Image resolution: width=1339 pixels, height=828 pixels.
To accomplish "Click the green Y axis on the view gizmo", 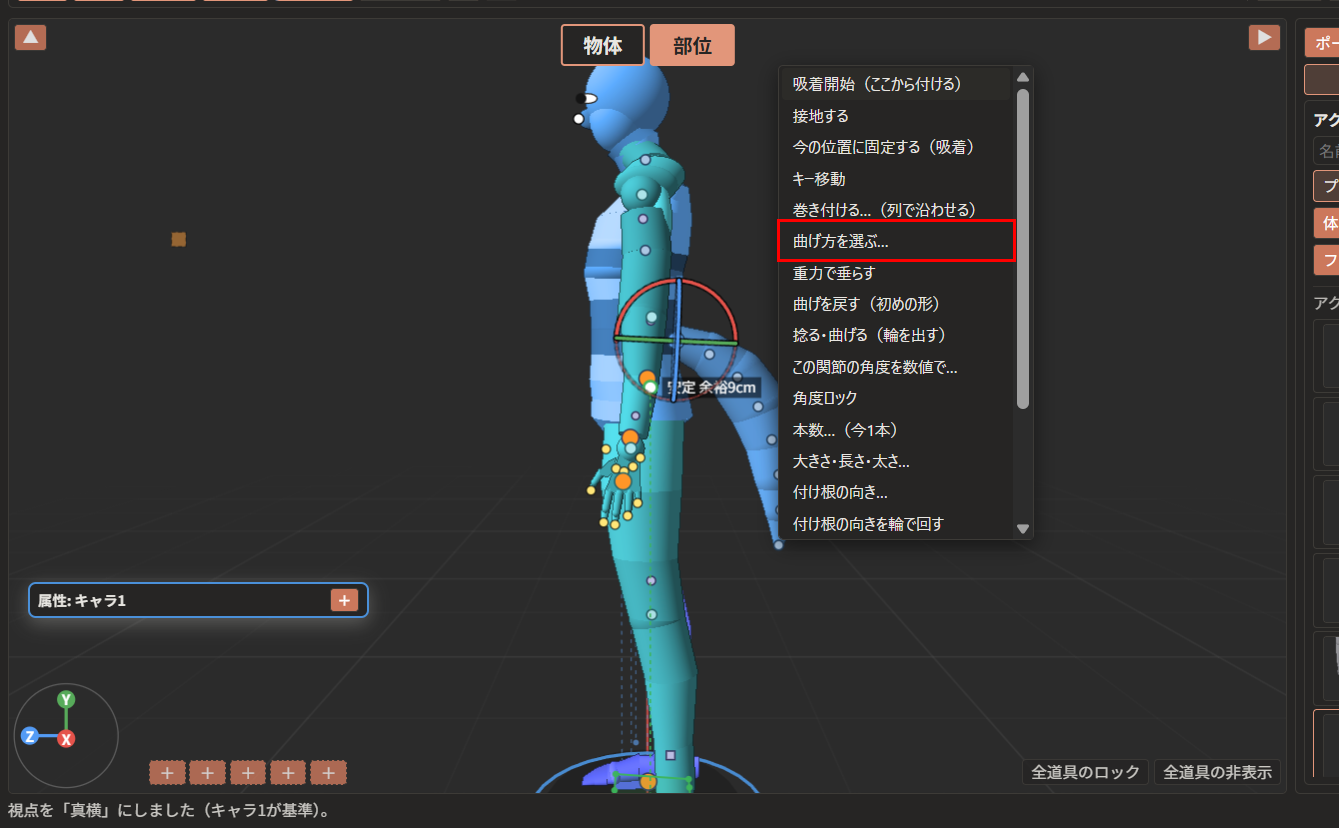I will 66,699.
